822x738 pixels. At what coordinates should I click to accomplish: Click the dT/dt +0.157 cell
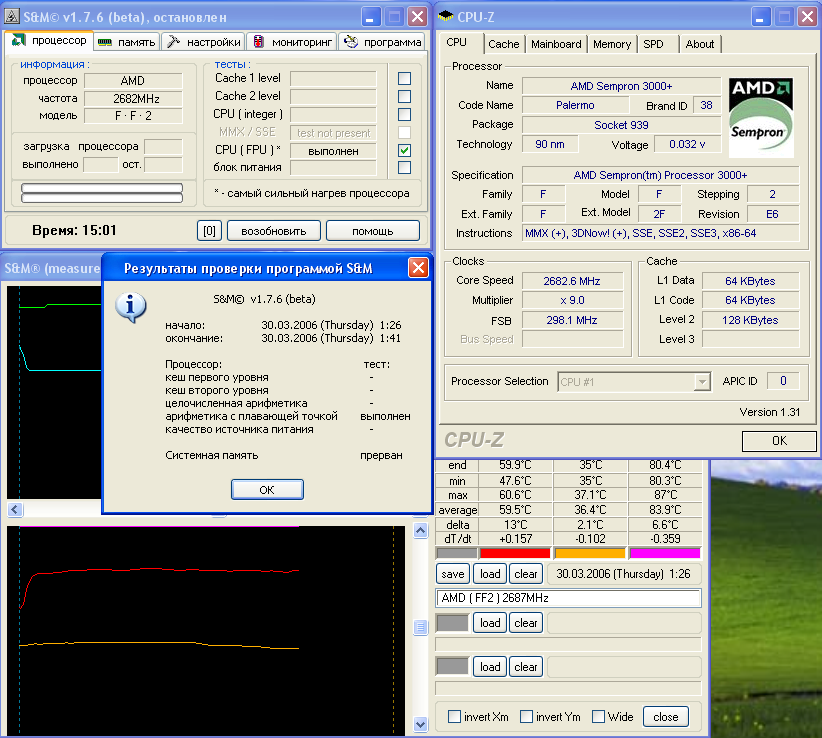pos(516,539)
